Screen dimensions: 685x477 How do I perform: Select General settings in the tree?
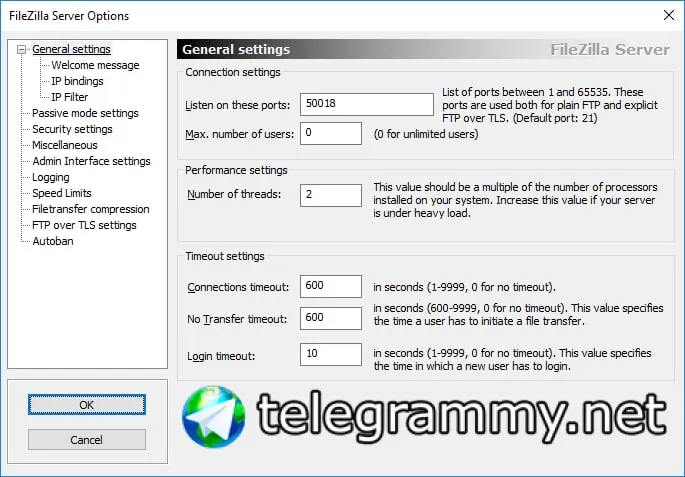coord(71,49)
